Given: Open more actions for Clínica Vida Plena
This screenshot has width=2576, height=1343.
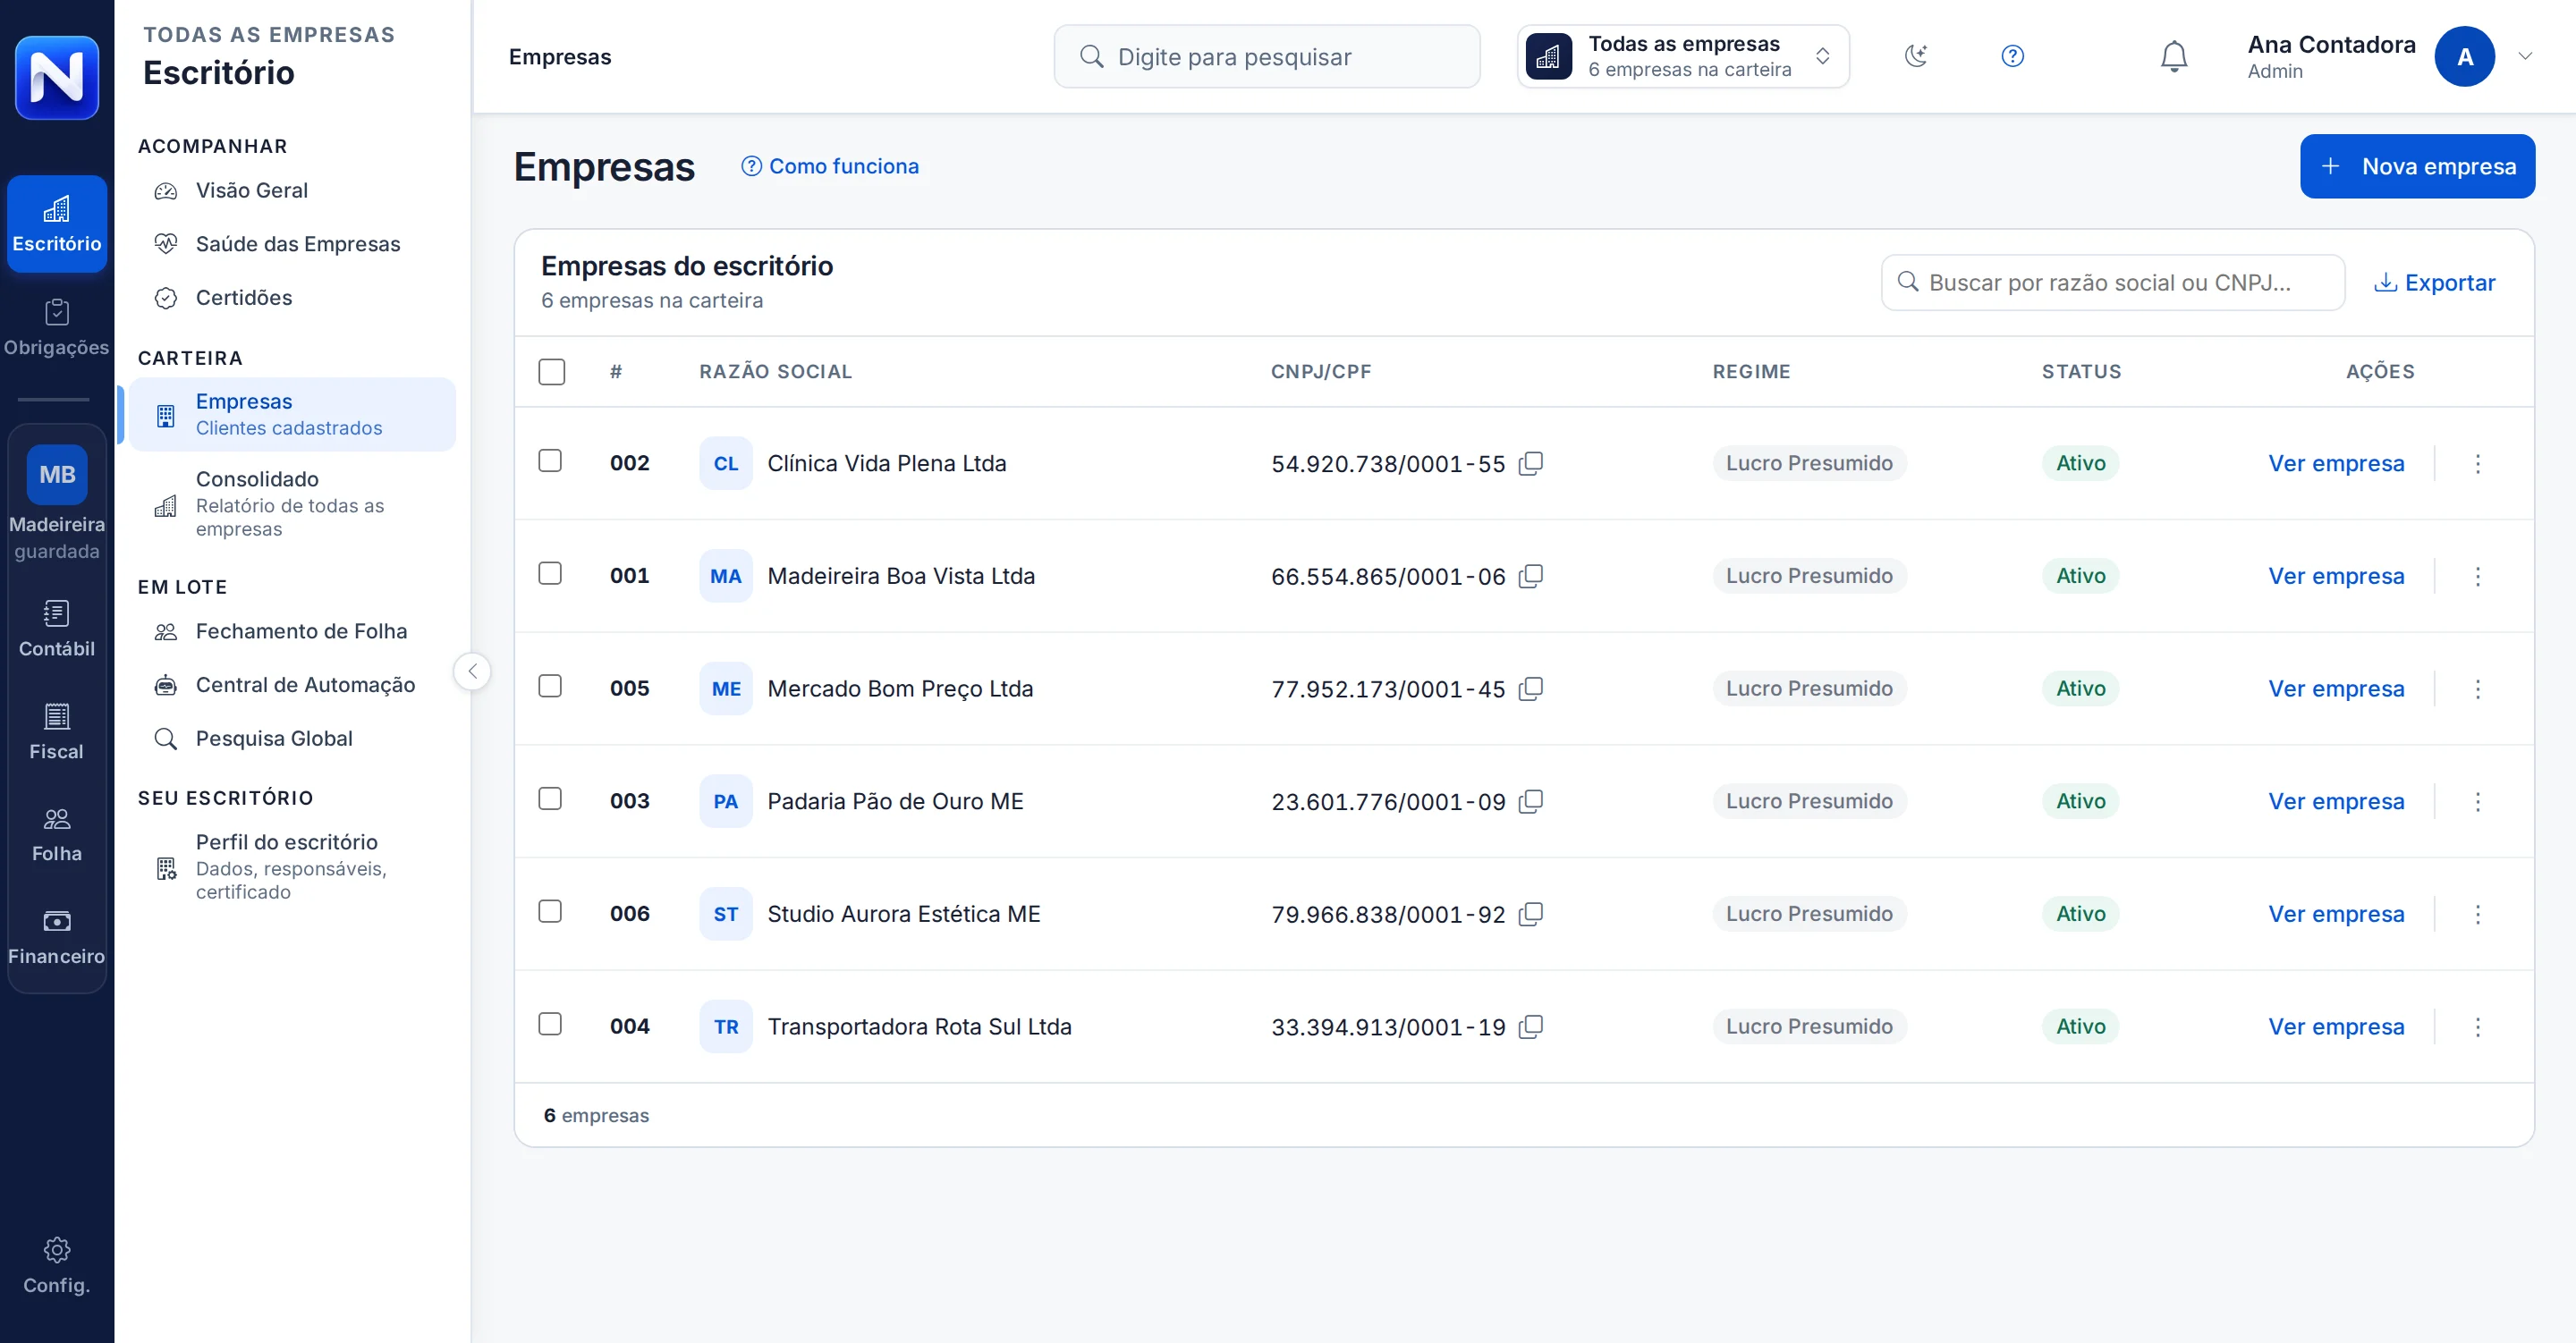Looking at the screenshot, I should pos(2477,463).
